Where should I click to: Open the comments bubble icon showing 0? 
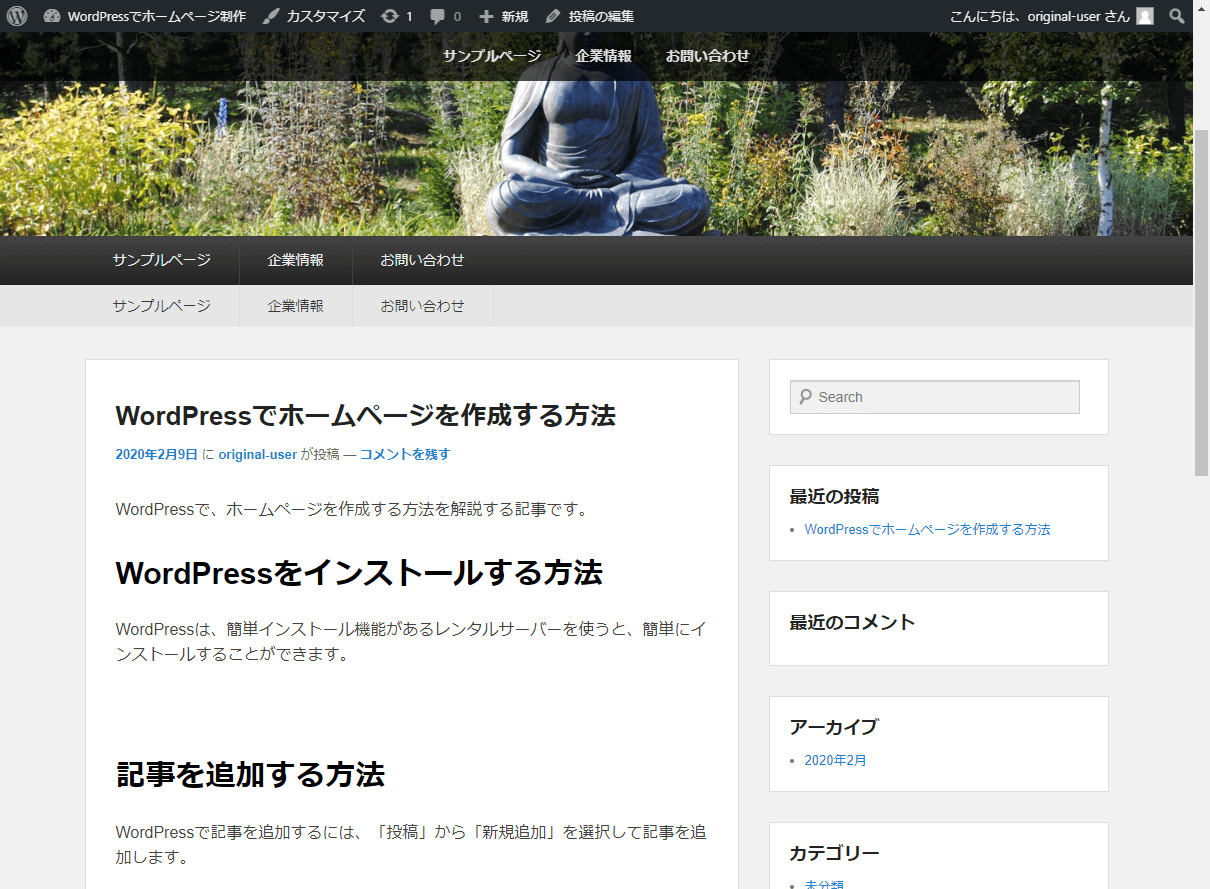[445, 16]
